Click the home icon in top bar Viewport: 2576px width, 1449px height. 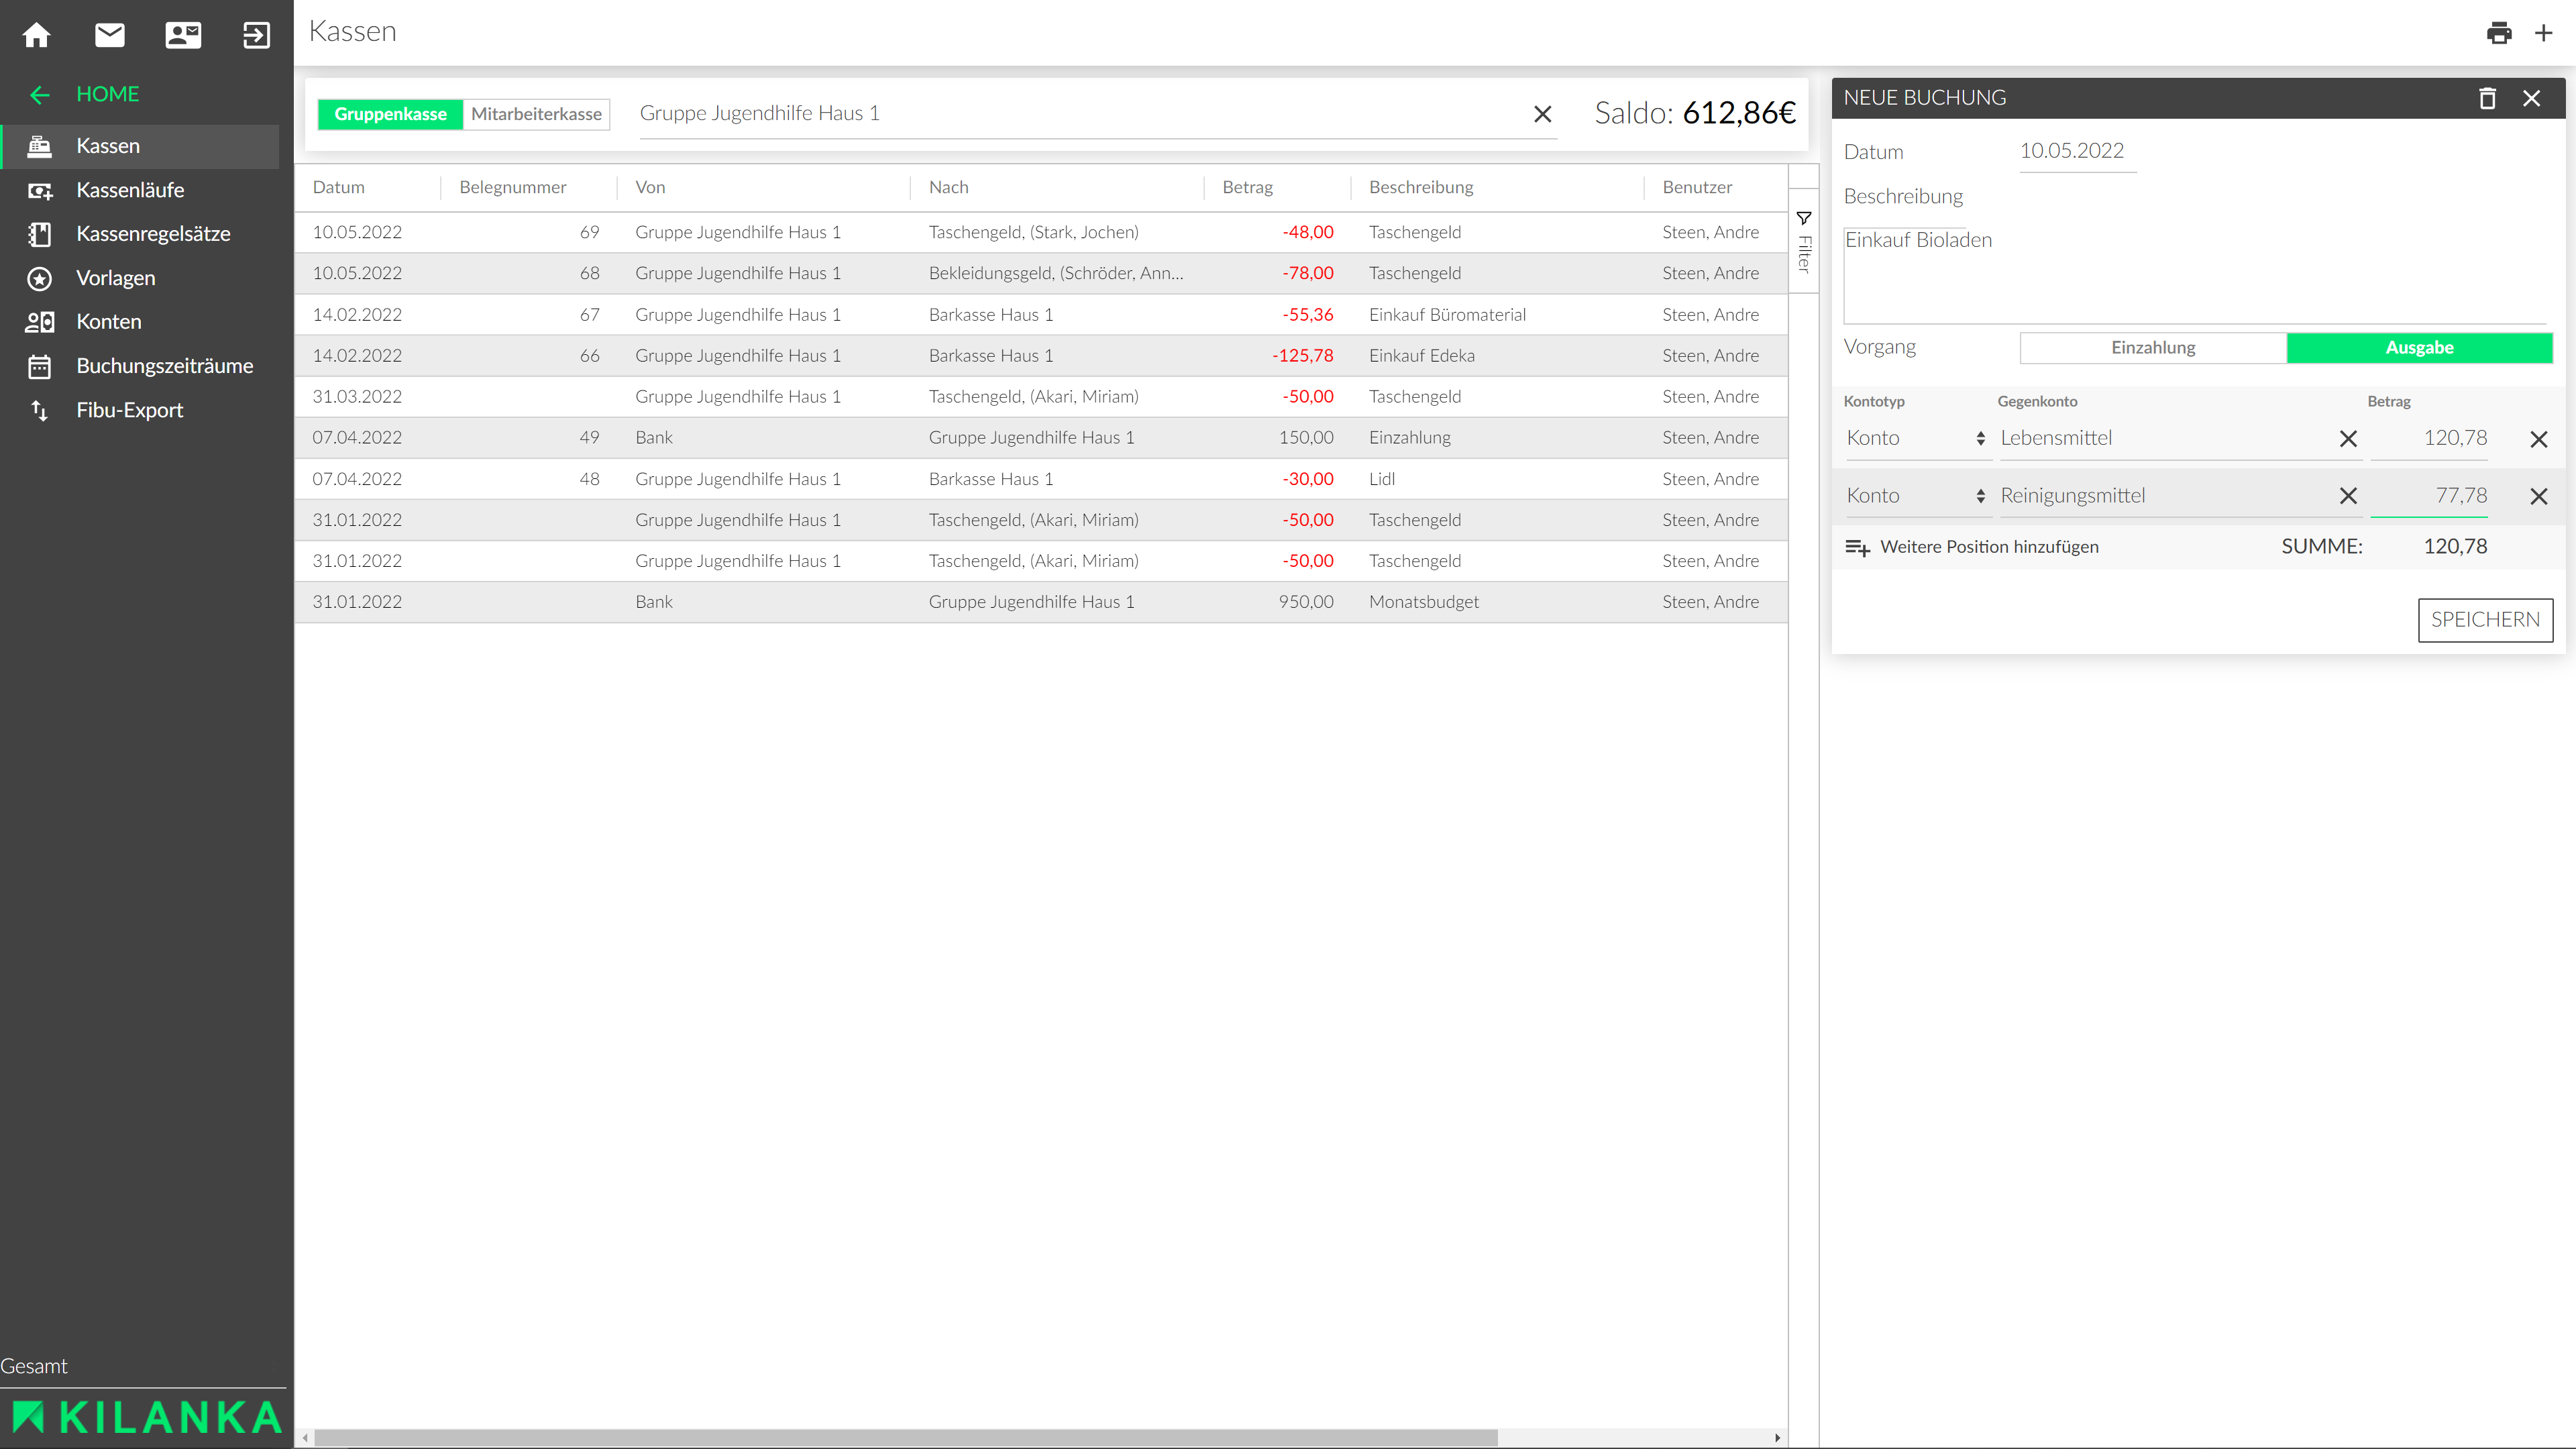(x=37, y=35)
